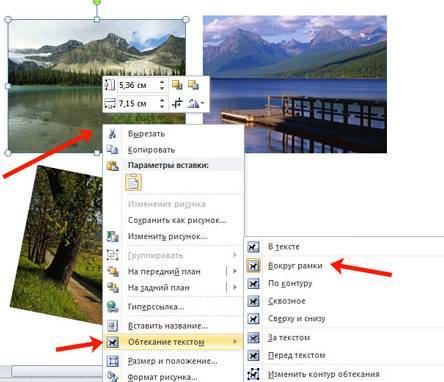Click the 'За текстом' wrap icon
Screen dimensions: 444x382
(x=253, y=338)
